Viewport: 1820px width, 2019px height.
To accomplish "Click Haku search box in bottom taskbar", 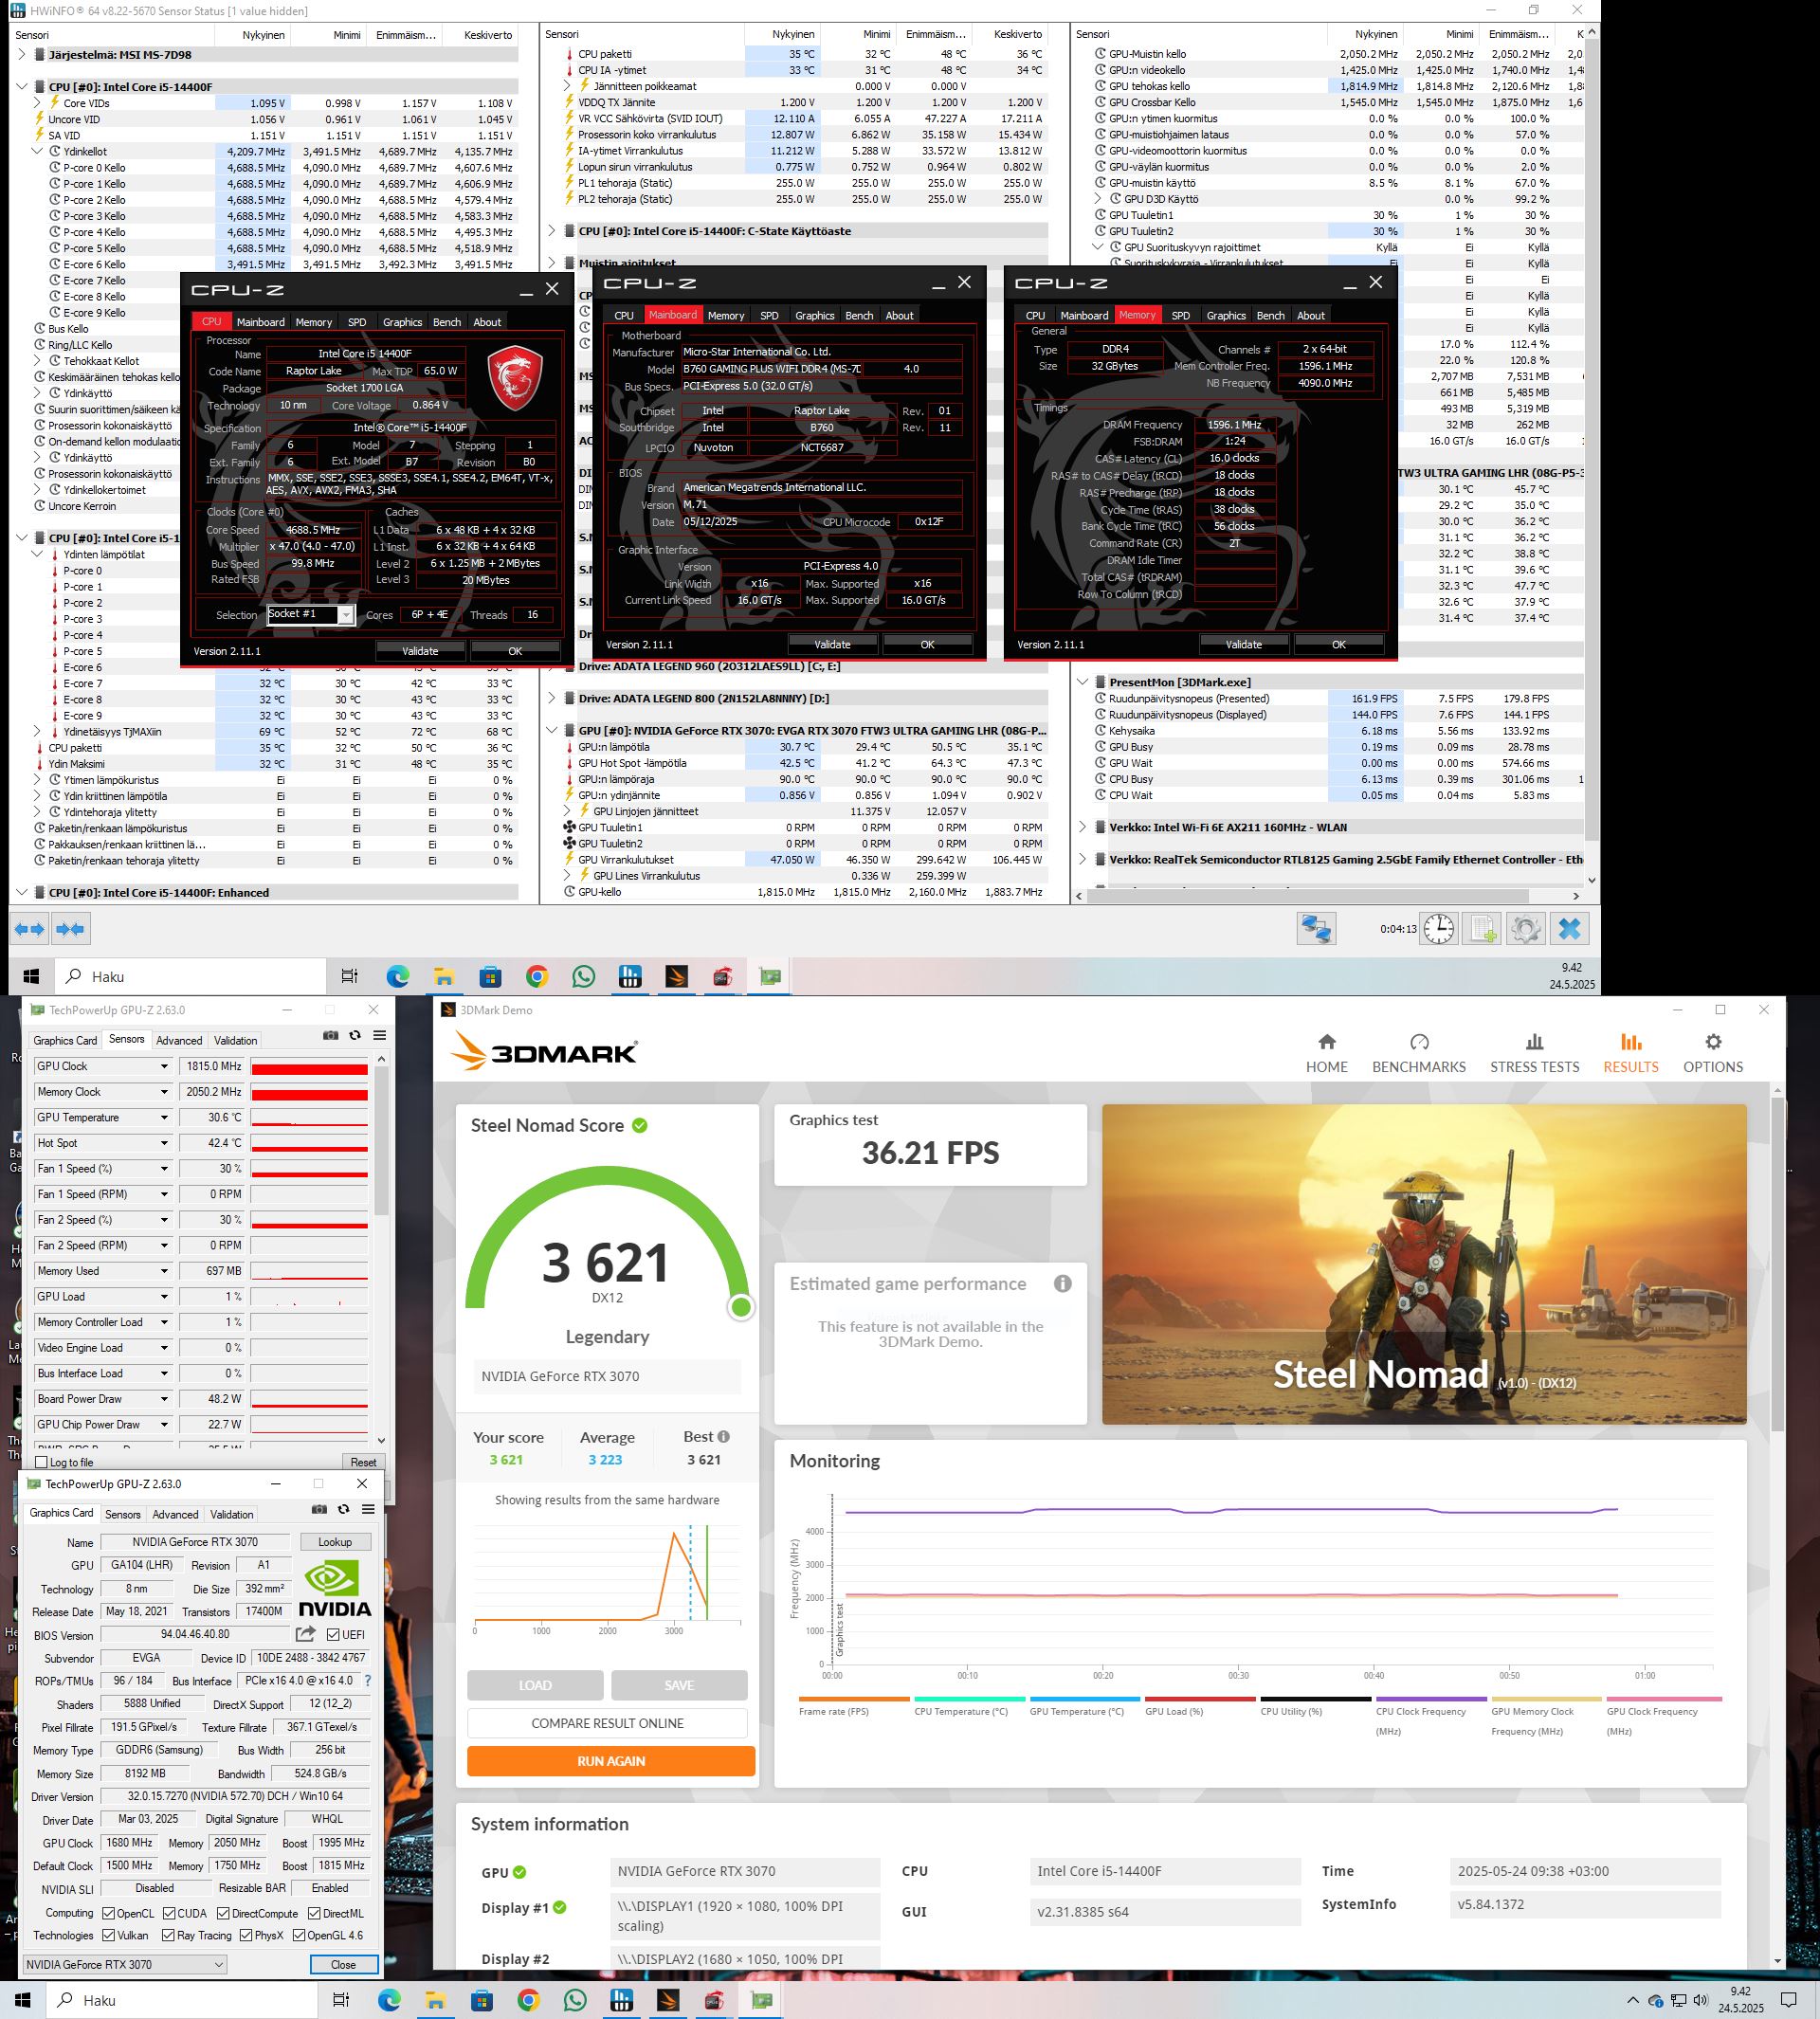I will [x=183, y=1999].
